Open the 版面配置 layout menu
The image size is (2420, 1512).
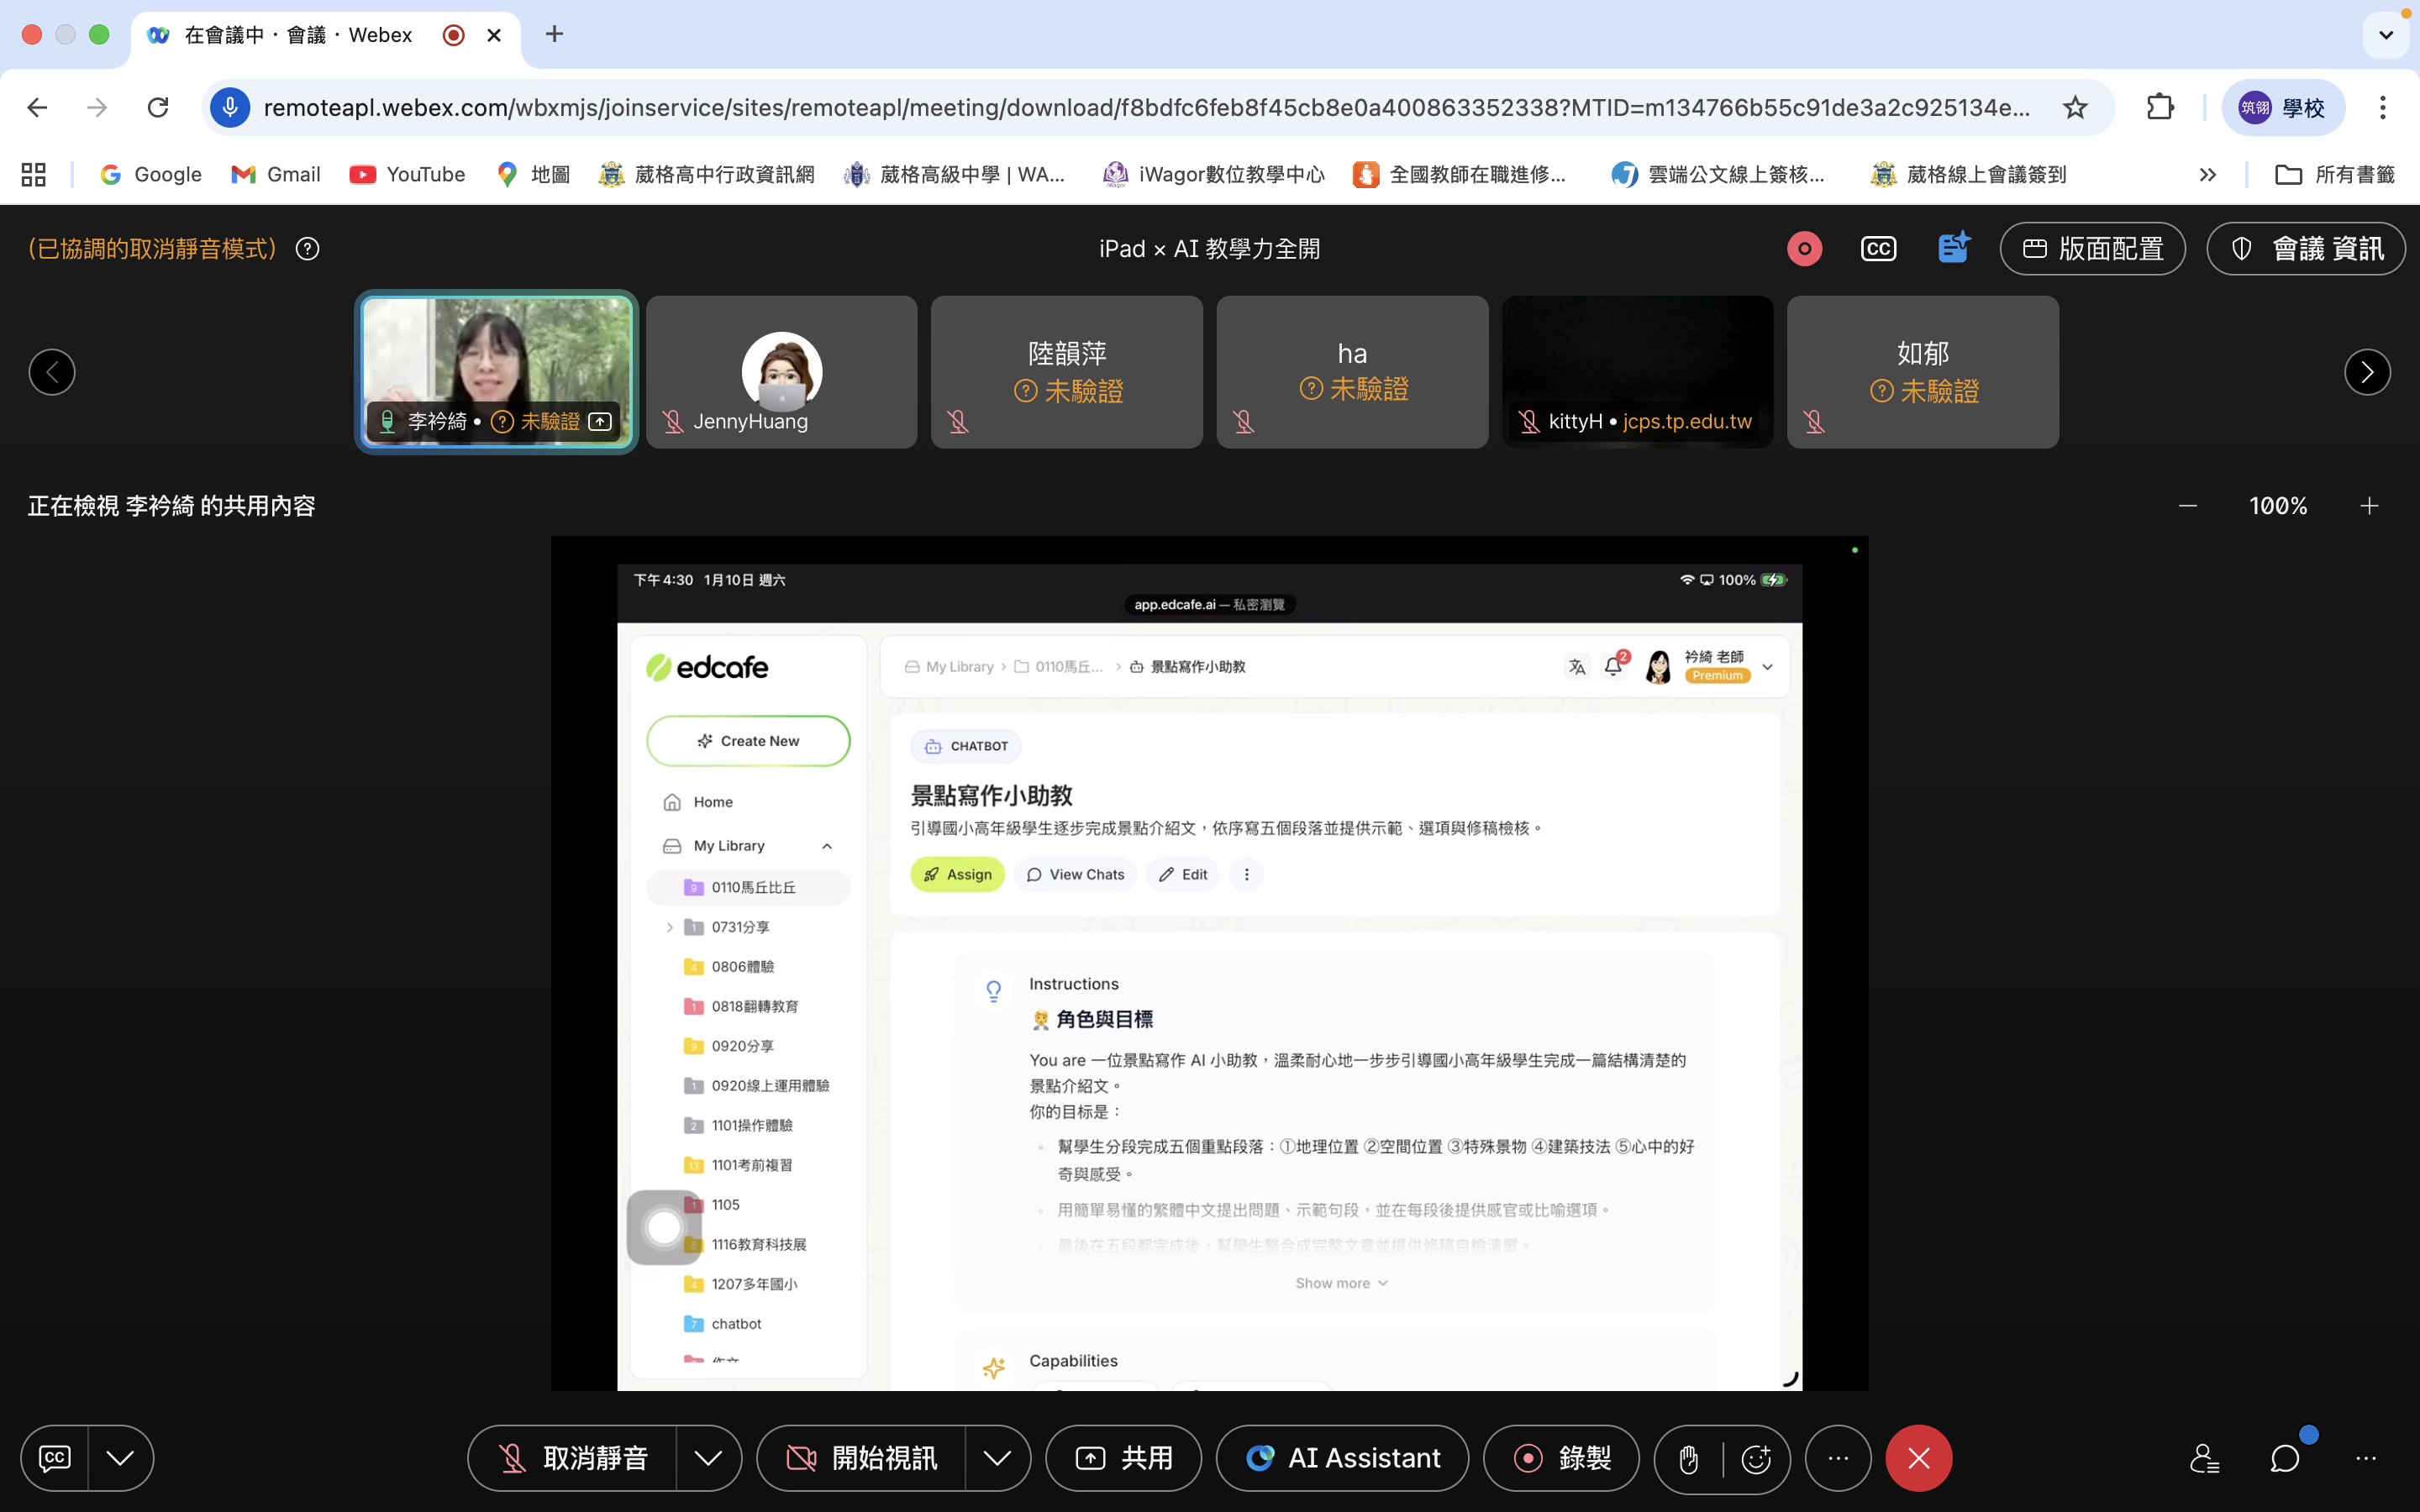point(2092,249)
